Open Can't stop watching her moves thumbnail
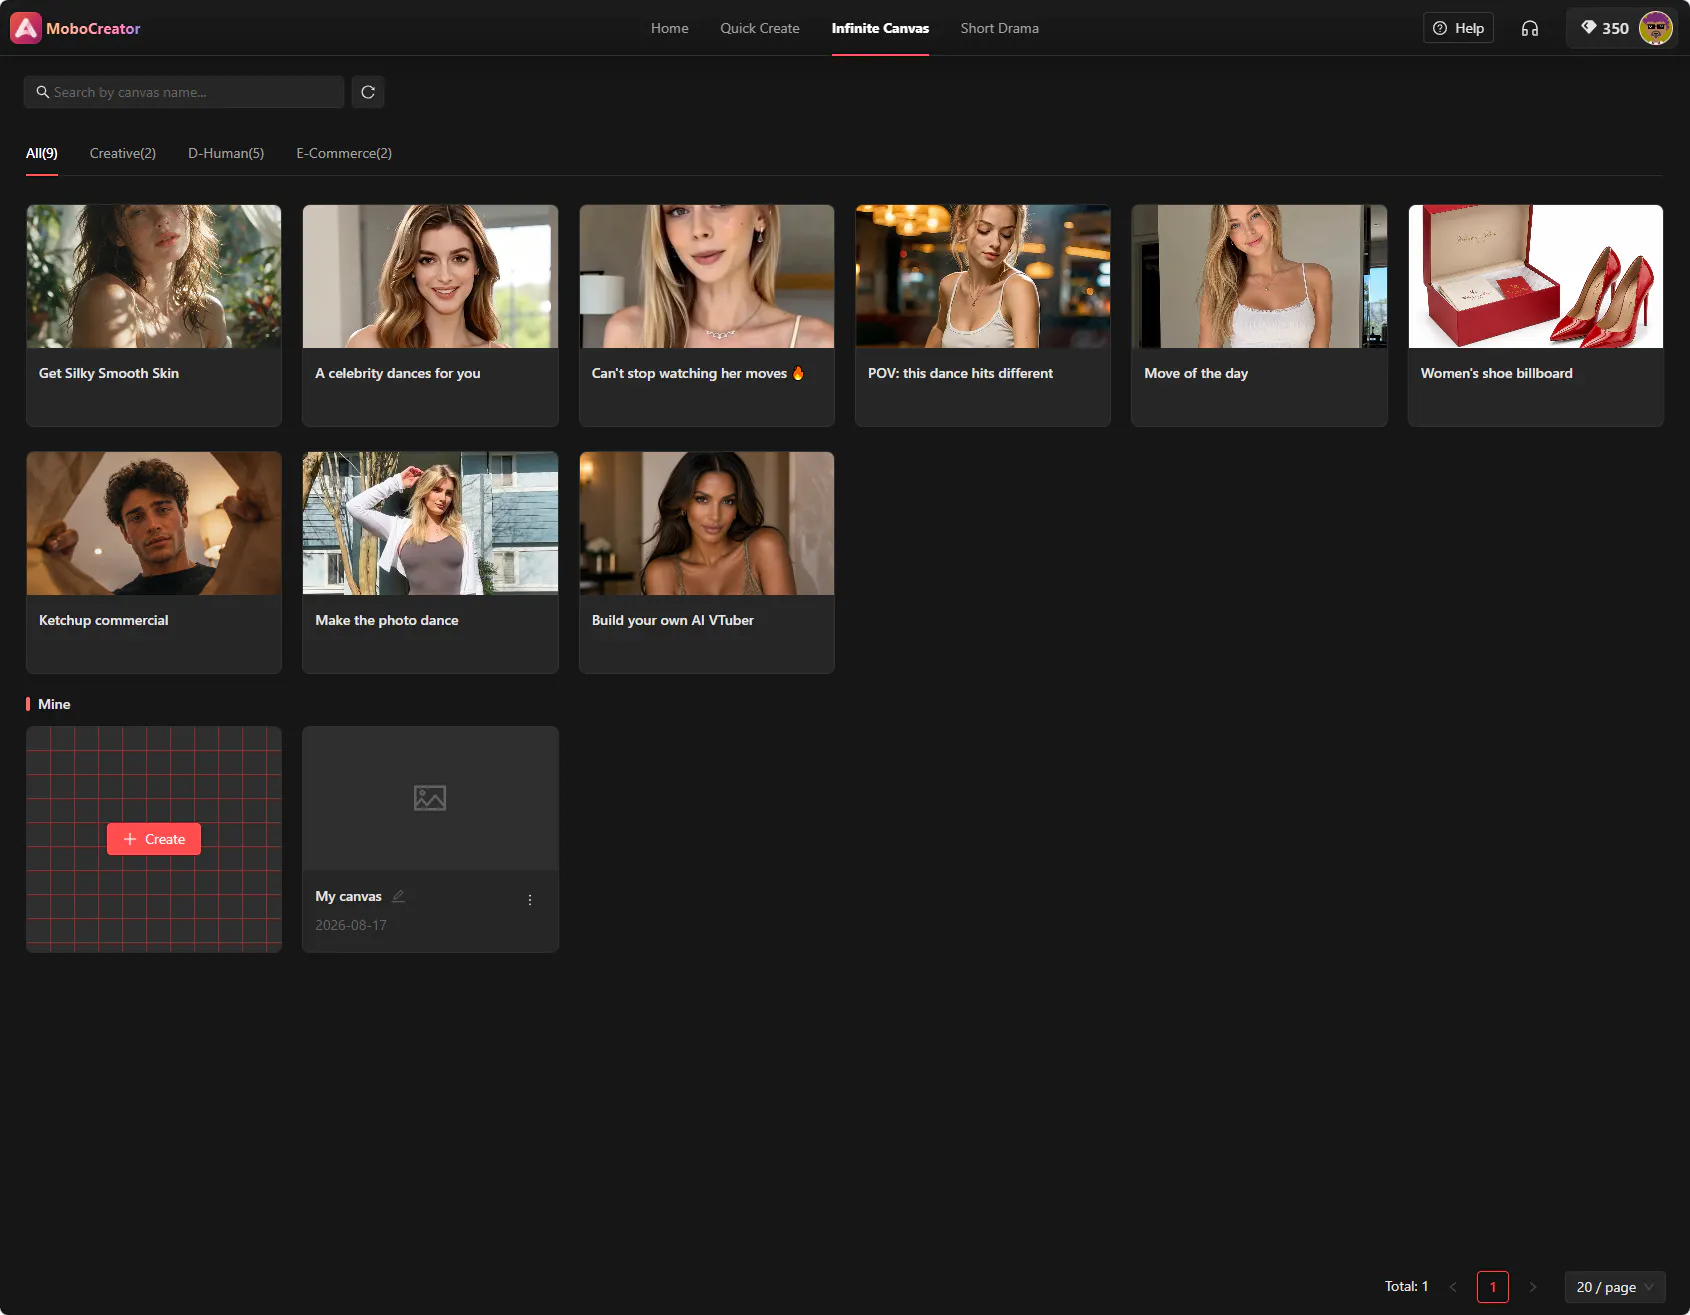This screenshot has height=1315, width=1690. click(707, 276)
